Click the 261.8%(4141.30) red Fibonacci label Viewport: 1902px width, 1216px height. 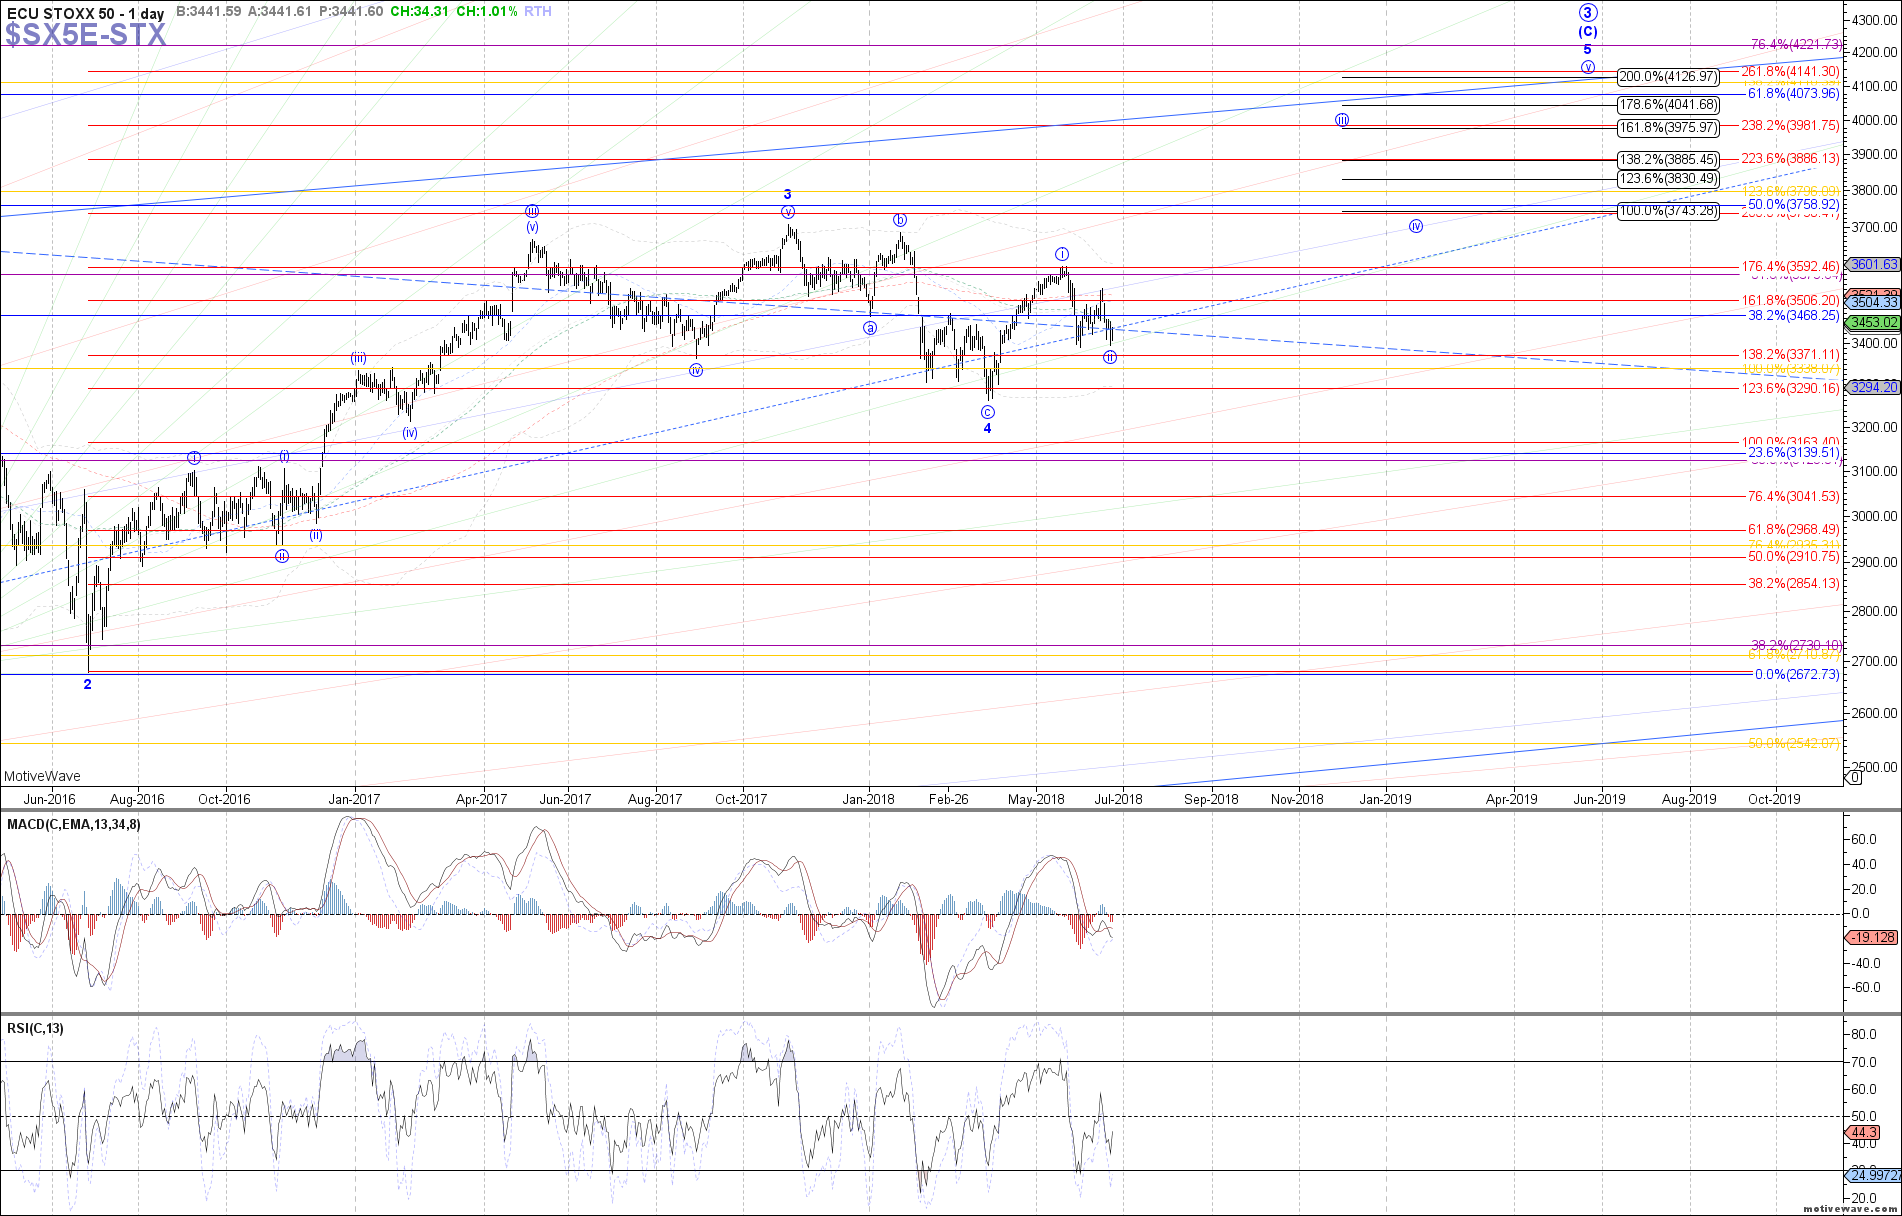1790,72
